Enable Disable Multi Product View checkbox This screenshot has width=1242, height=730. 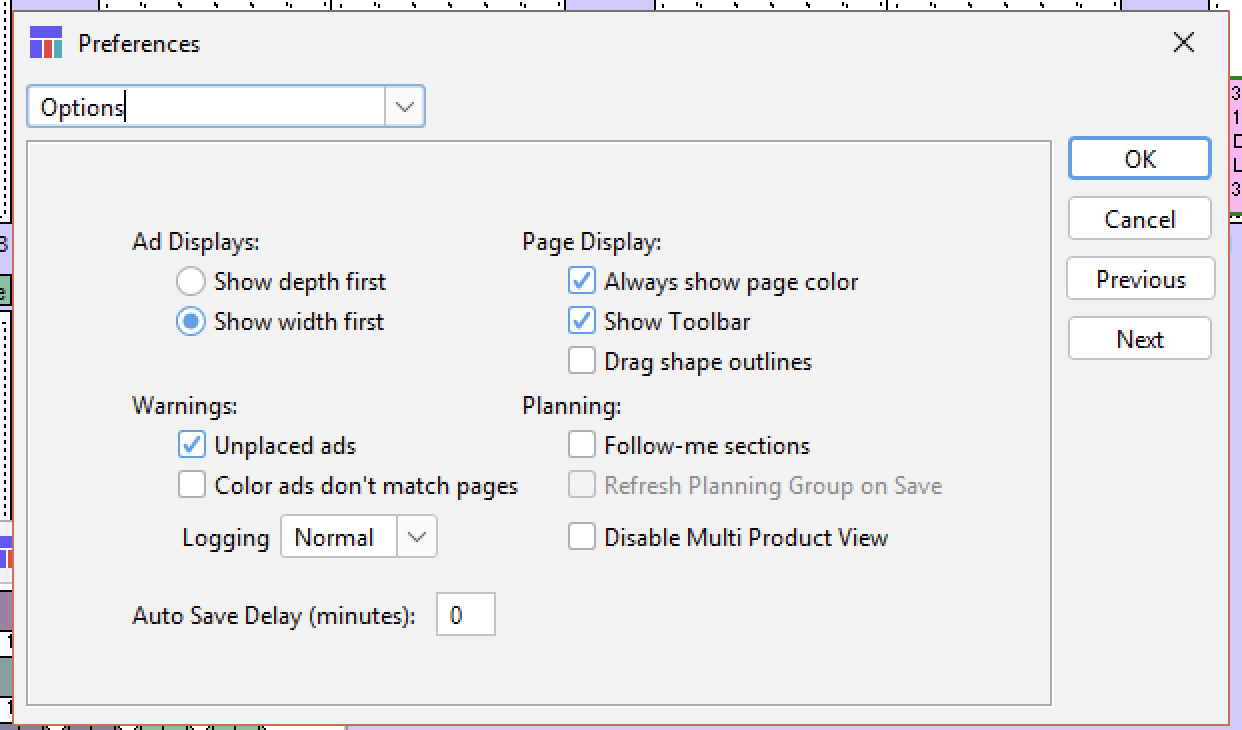tap(582, 537)
